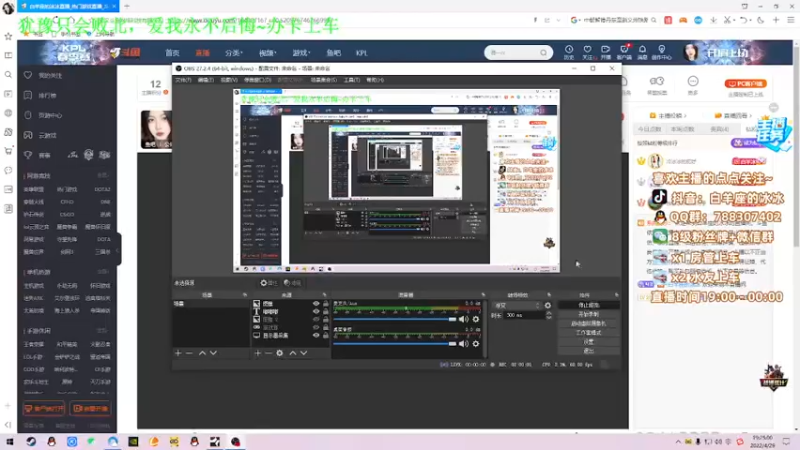Add a new source with plus icon
Viewport: 800px width, 450px height.
(x=257, y=353)
